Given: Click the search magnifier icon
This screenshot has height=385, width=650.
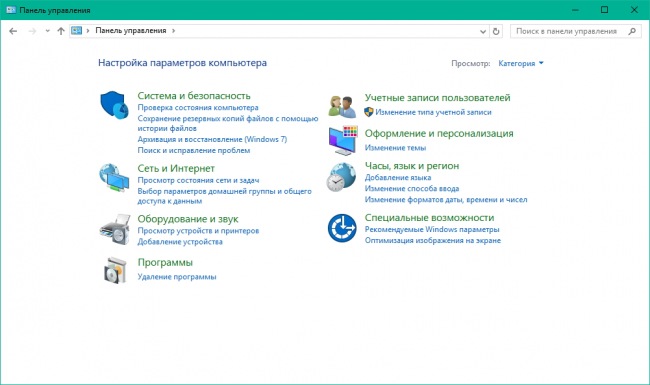Looking at the screenshot, I should 632,31.
